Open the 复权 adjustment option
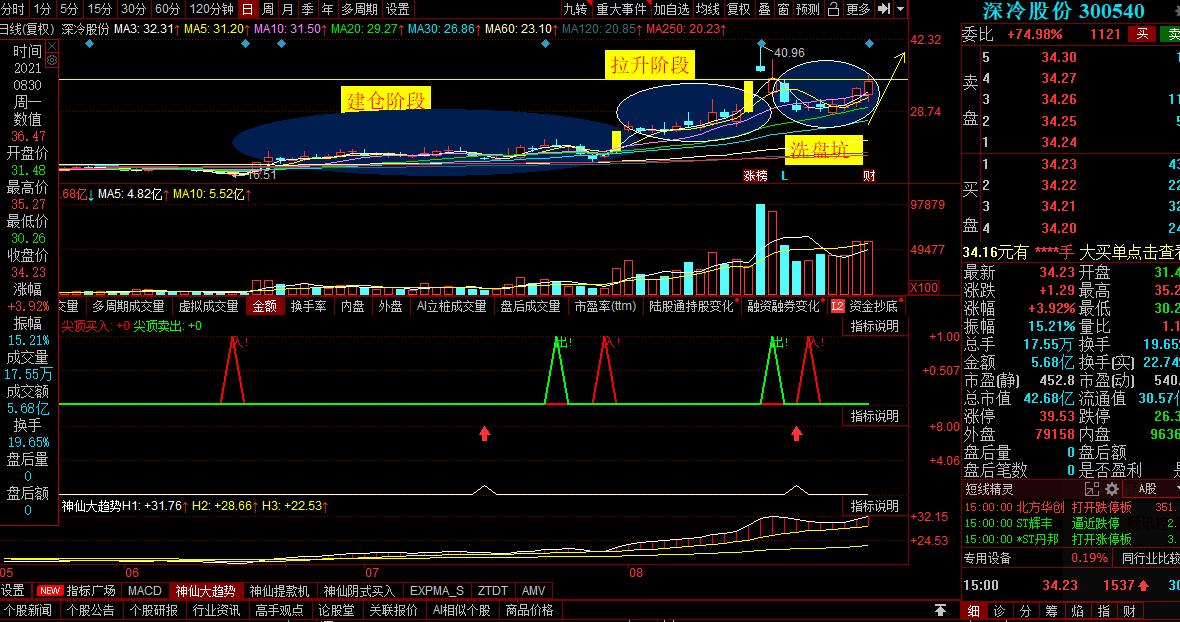The image size is (1180, 622). [738, 9]
